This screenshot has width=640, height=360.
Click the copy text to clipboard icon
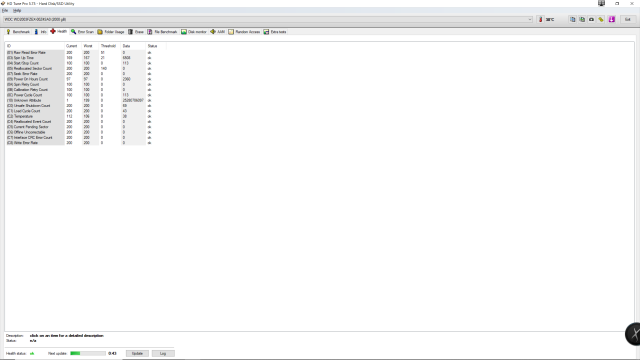click(x=573, y=19)
